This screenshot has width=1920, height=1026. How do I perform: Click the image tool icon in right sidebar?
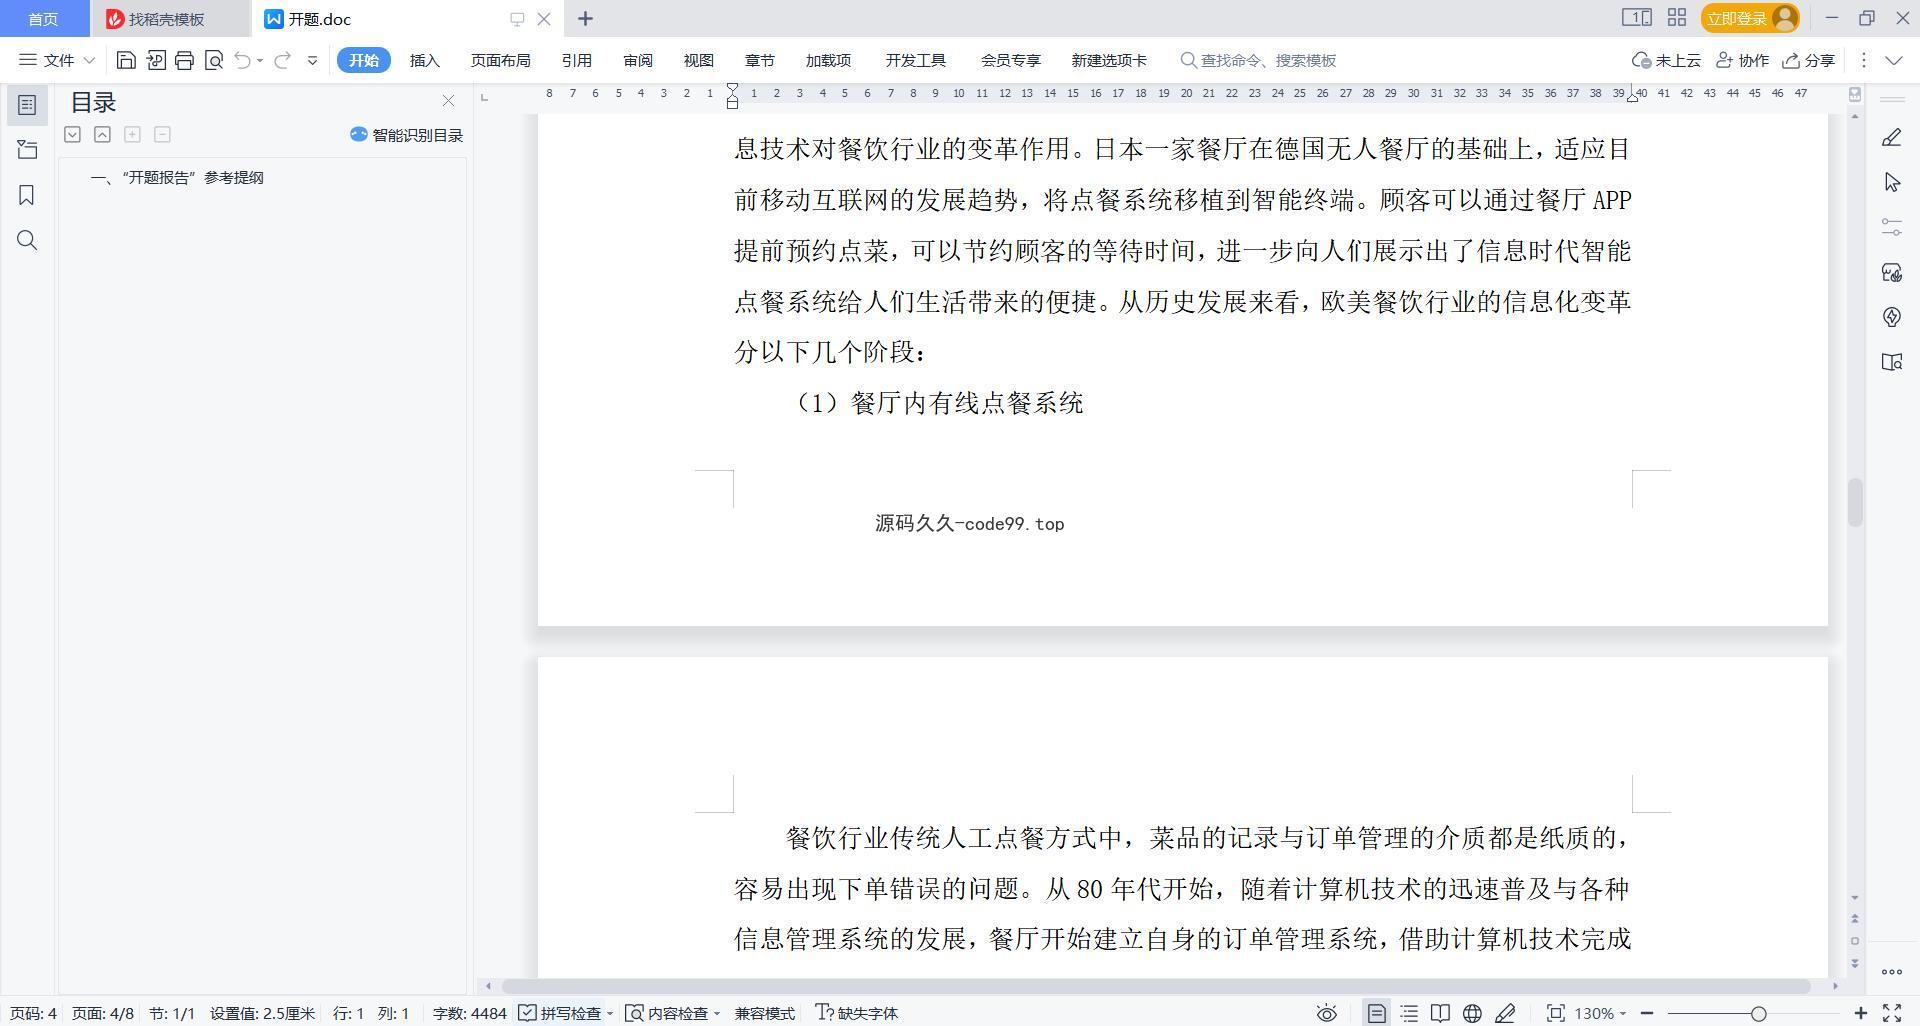(x=1891, y=272)
